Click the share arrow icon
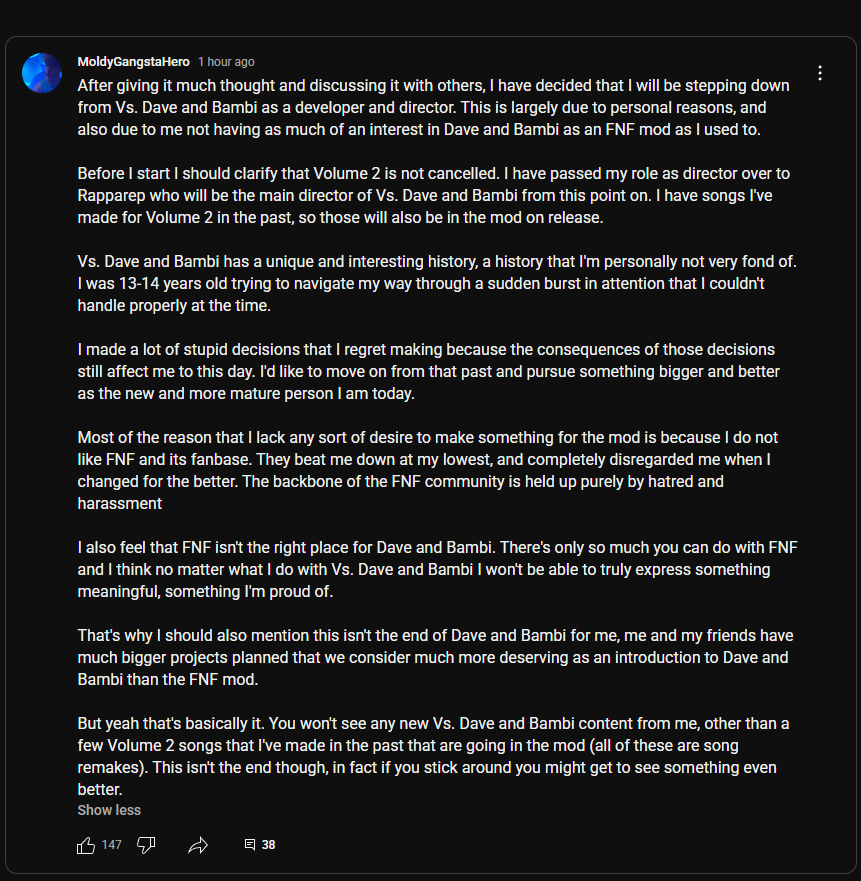 click(x=198, y=845)
